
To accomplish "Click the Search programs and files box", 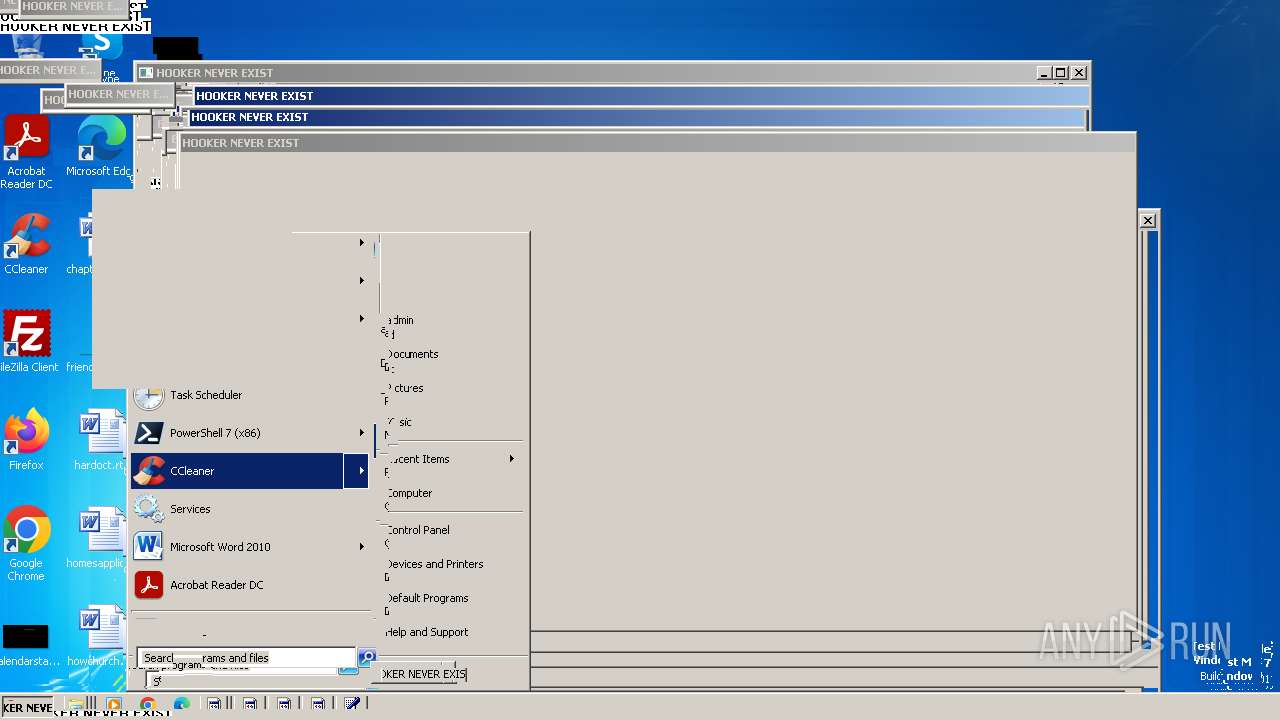I will coord(246,658).
